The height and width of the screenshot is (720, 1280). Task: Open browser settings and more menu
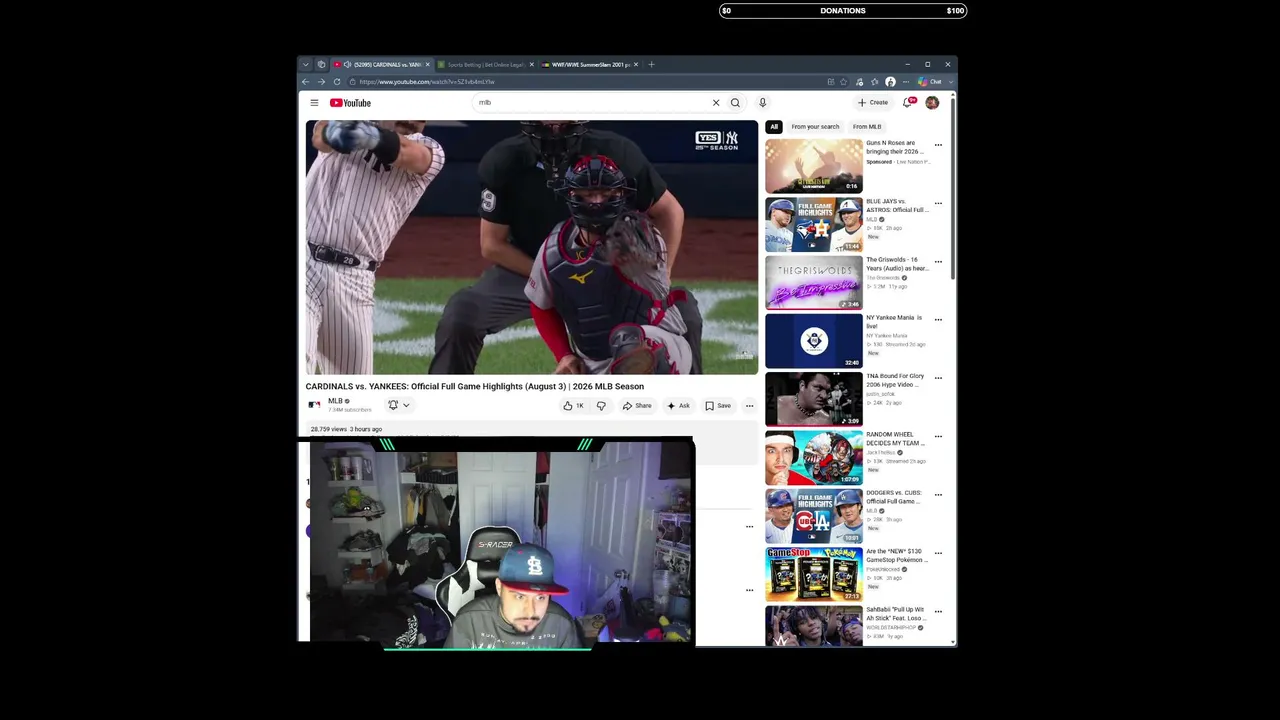pos(906,82)
